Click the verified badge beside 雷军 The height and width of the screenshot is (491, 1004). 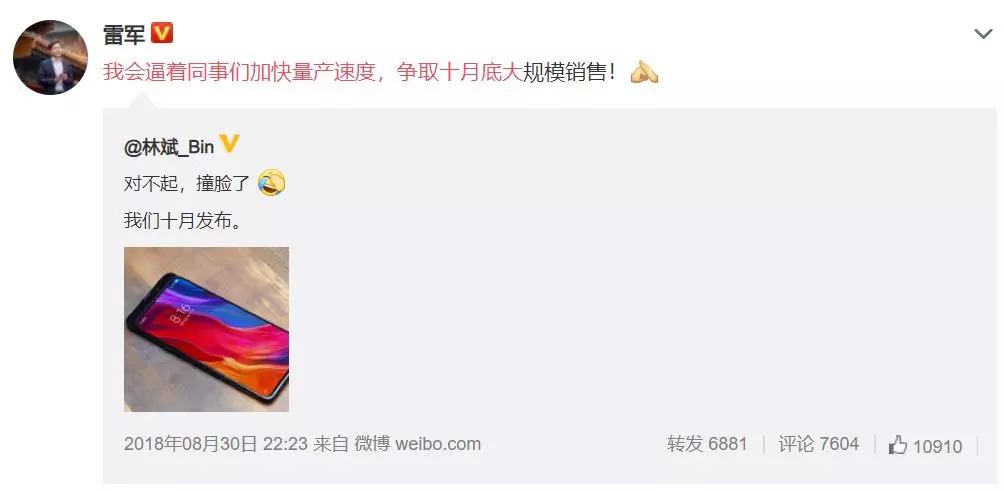pos(161,33)
